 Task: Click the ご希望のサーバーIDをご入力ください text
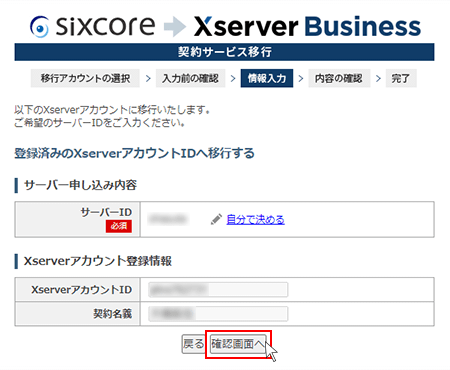click(100, 123)
